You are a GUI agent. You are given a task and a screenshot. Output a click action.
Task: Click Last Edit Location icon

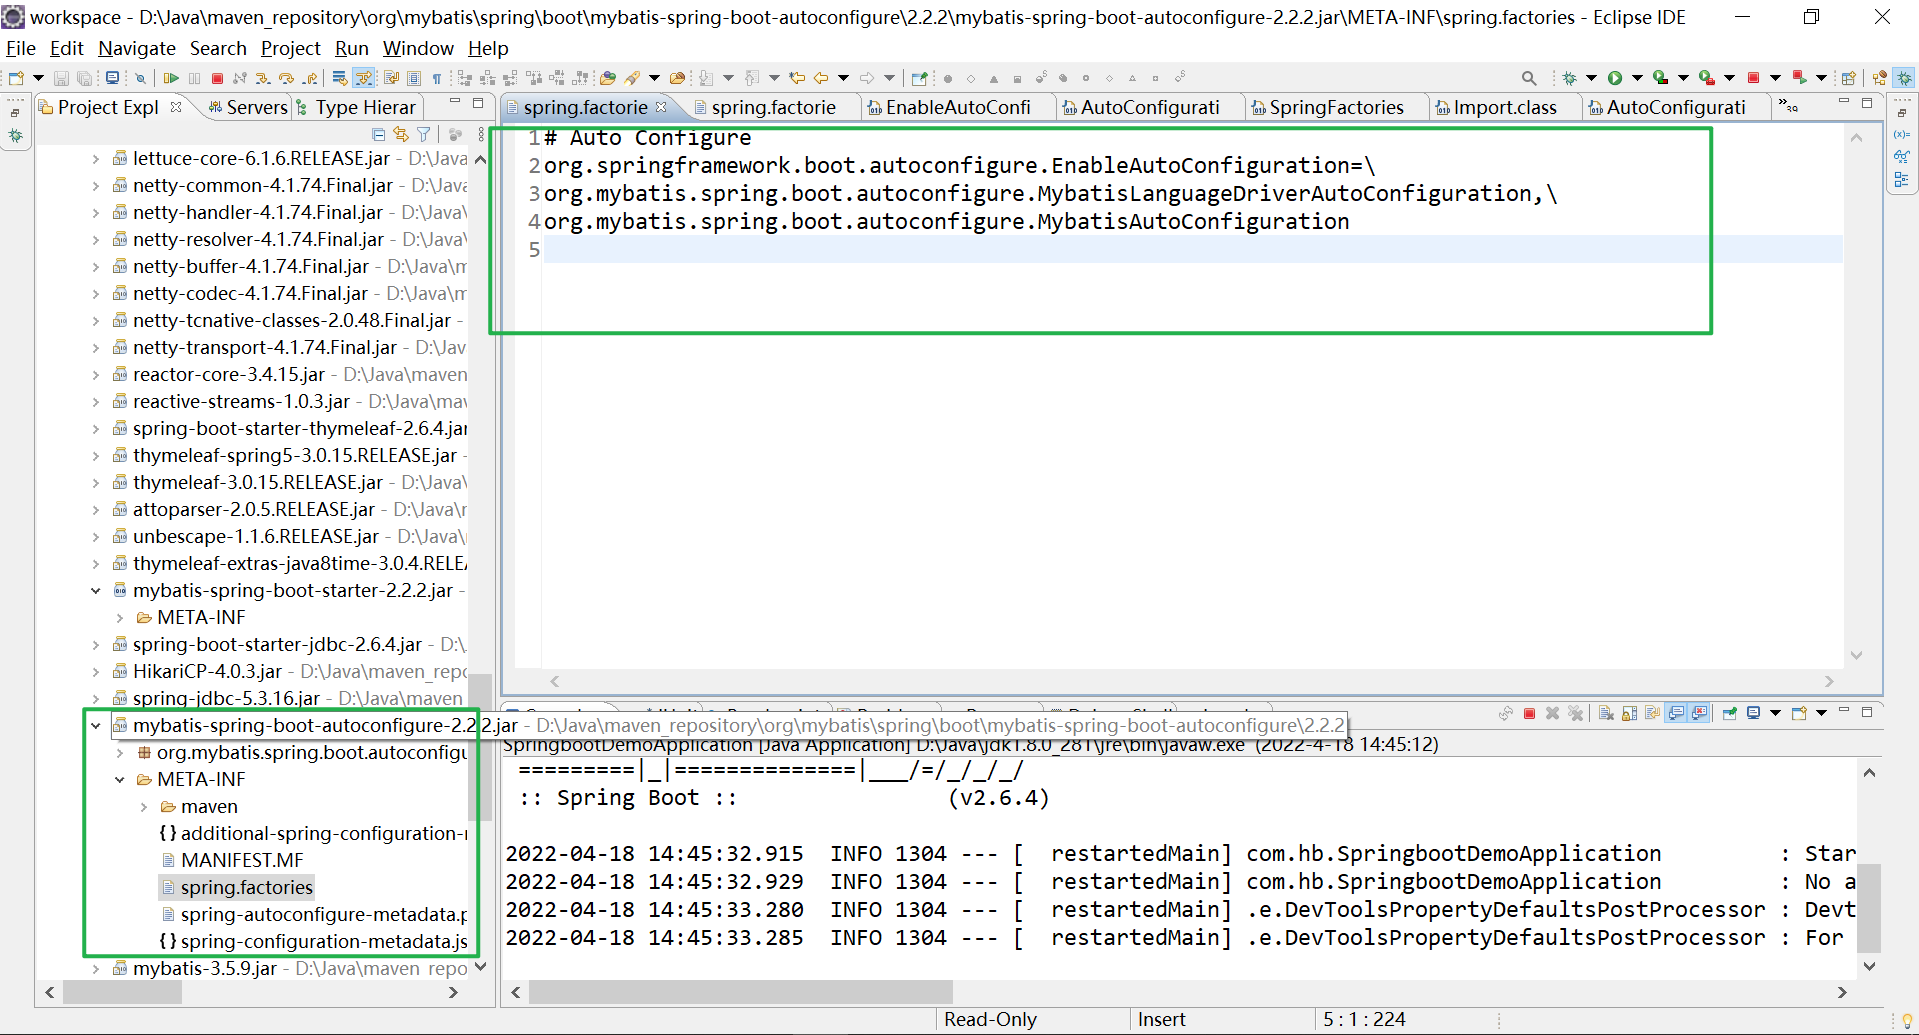click(797, 78)
